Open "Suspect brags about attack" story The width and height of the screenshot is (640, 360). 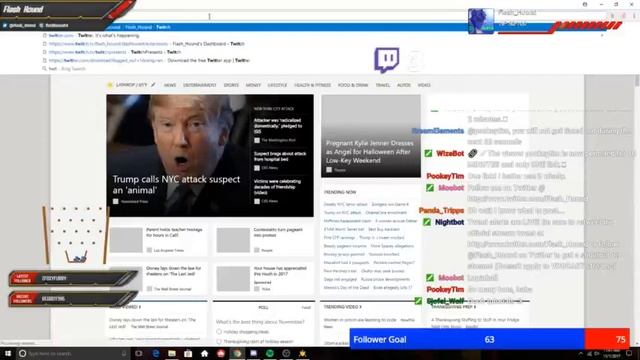(280, 156)
